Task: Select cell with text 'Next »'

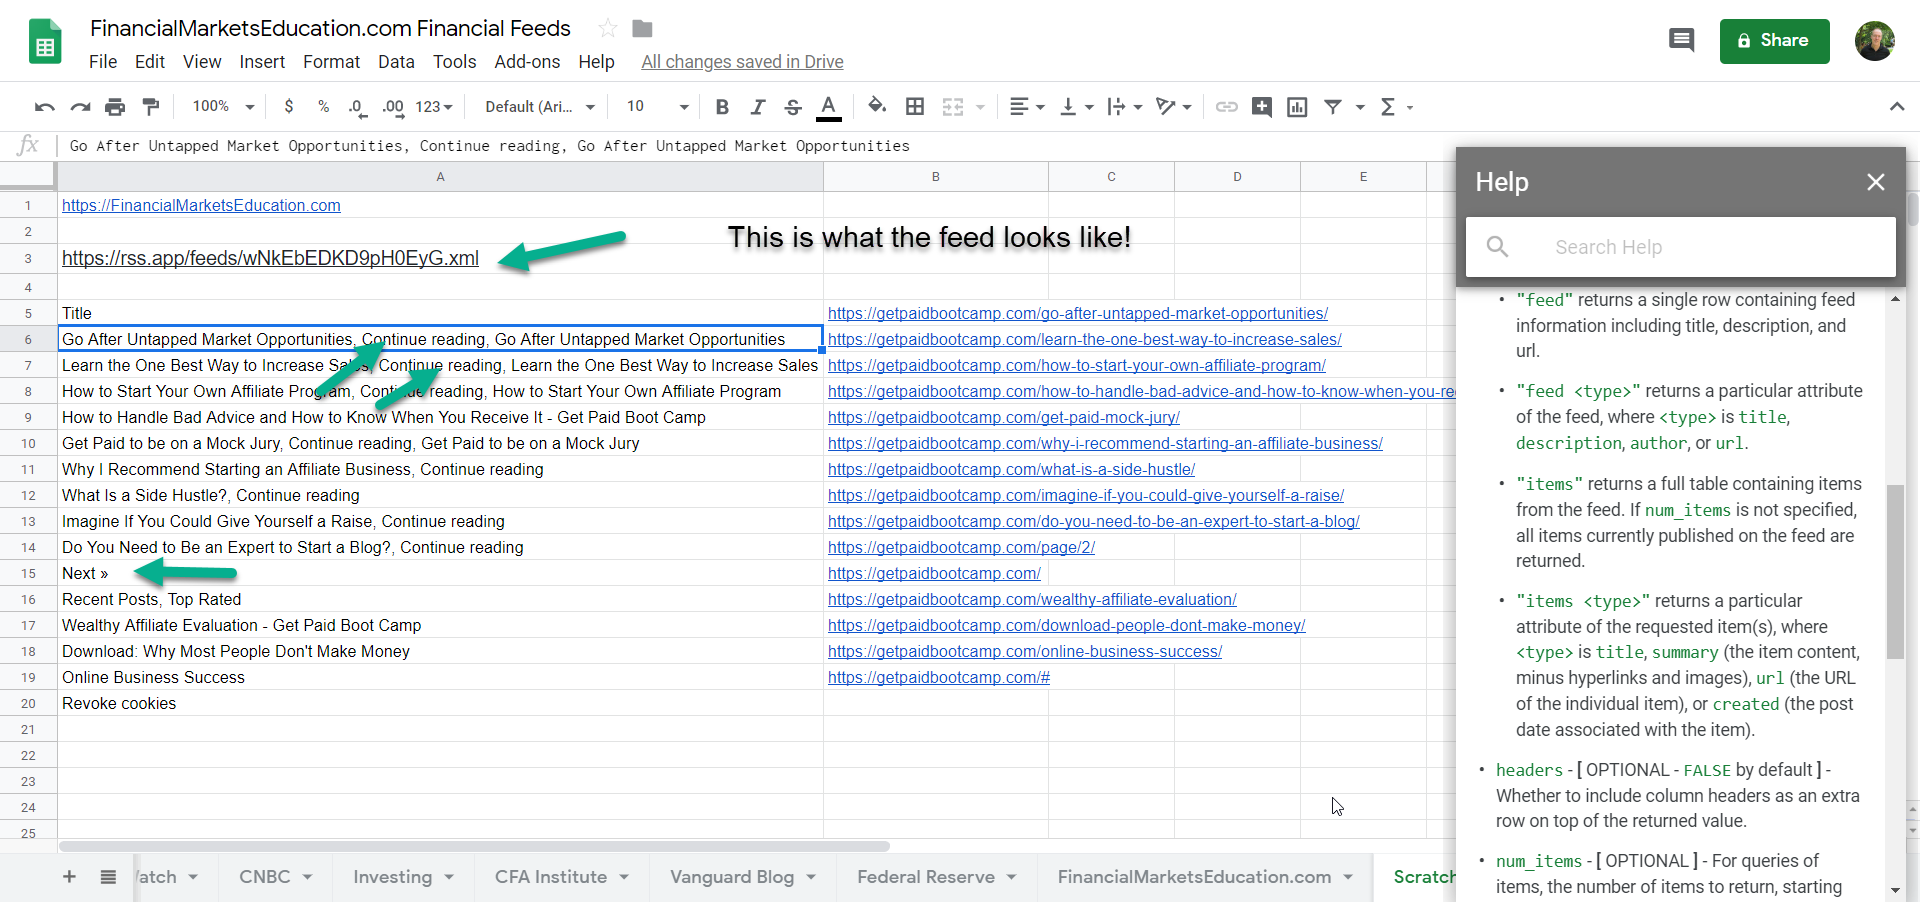Action: tap(440, 573)
